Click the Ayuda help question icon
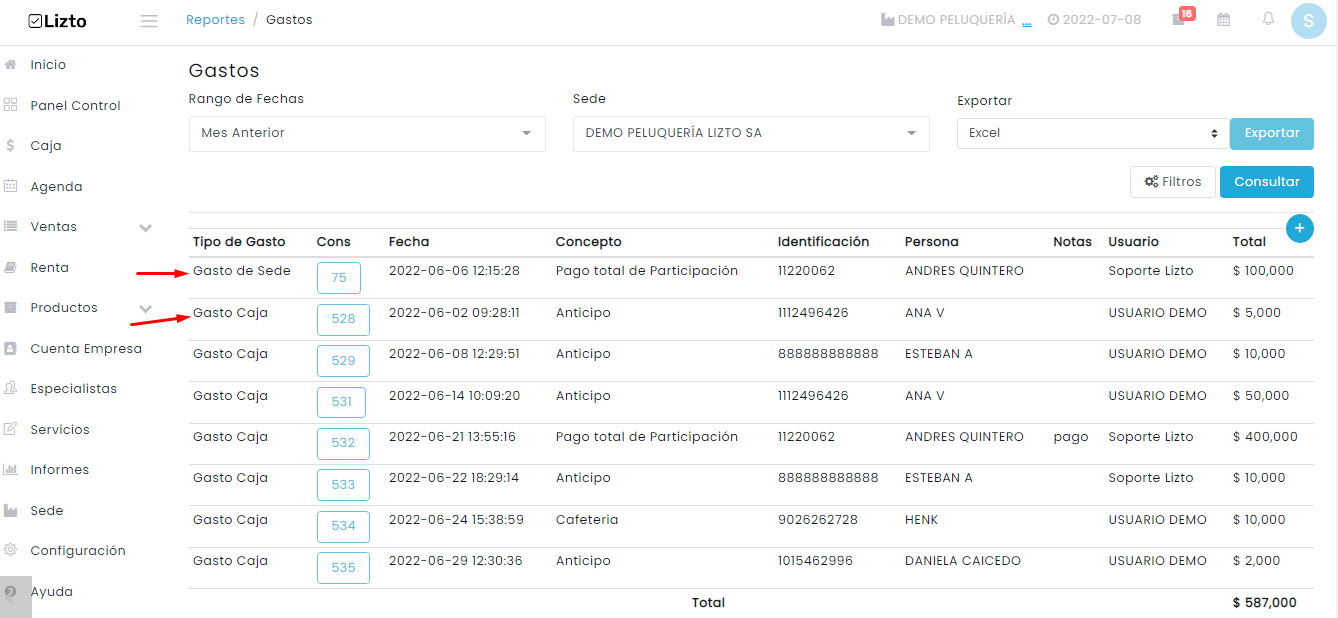Image resolution: width=1338 pixels, height=618 pixels. (11, 592)
